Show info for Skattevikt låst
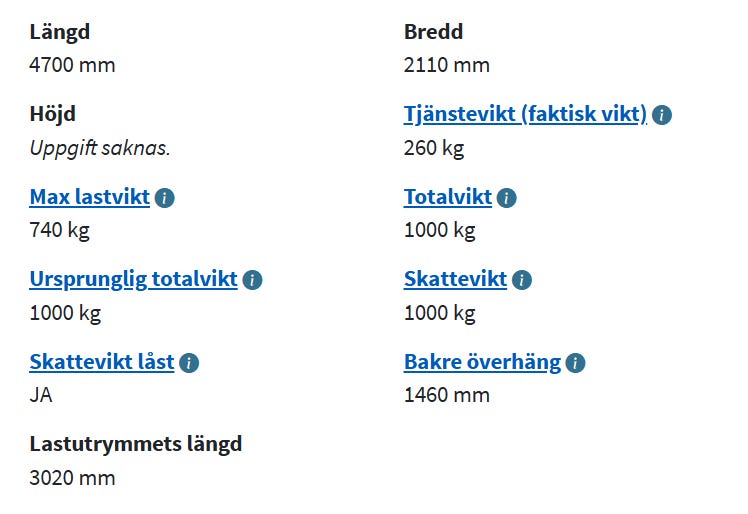The height and width of the screenshot is (514, 748). pos(189,363)
